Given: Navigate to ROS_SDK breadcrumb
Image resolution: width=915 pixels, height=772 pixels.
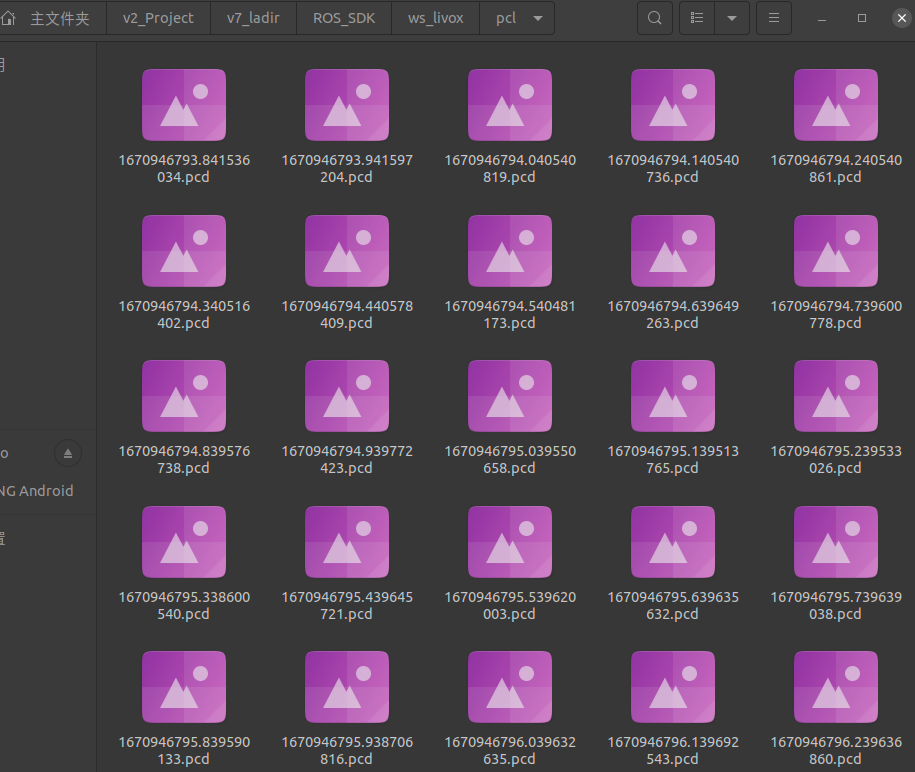Looking at the screenshot, I should point(344,18).
